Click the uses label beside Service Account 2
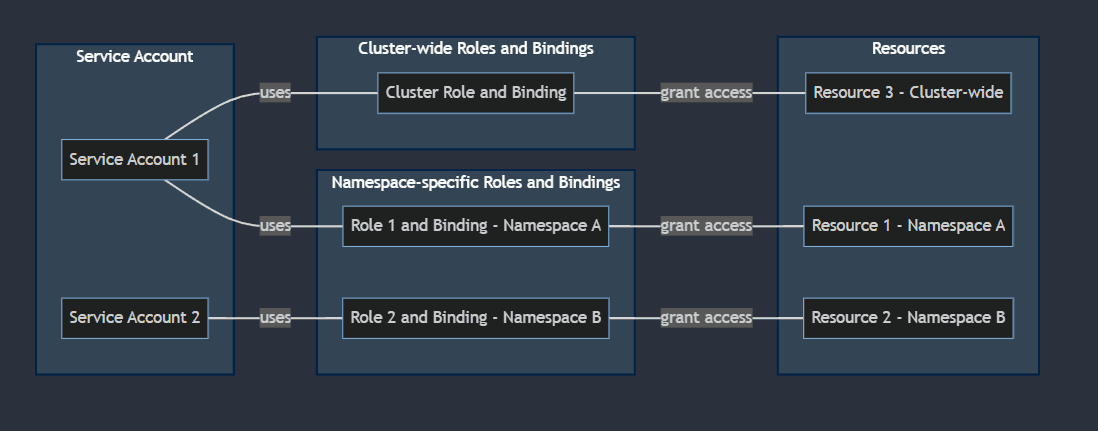1098x431 pixels. tap(275, 318)
